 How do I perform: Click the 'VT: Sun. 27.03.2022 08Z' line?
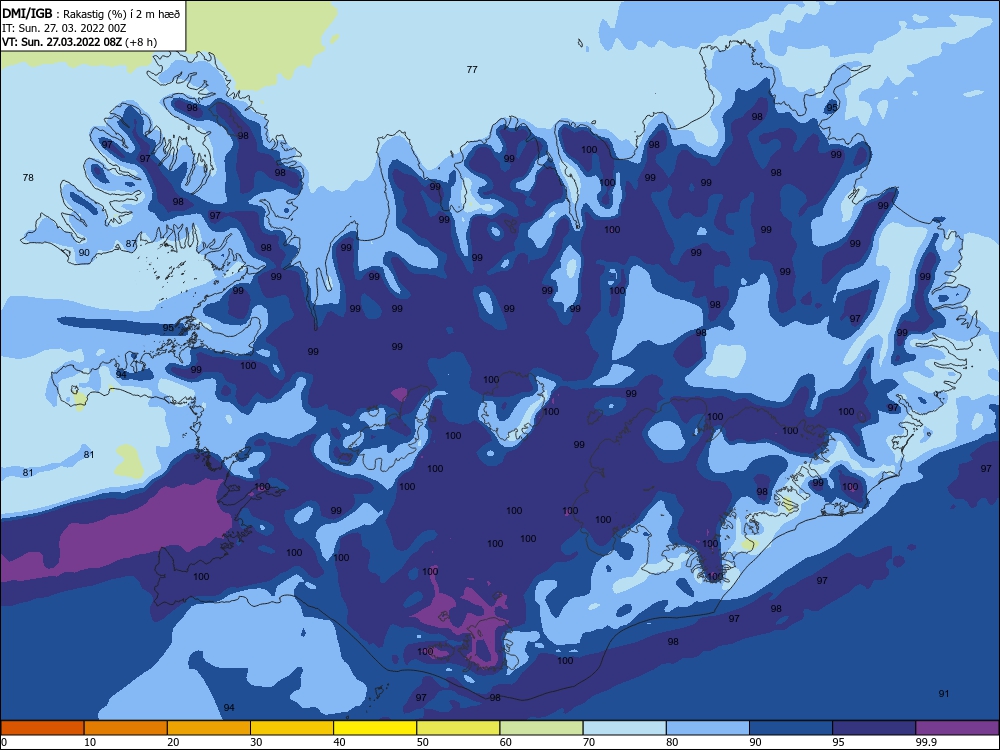(61, 42)
